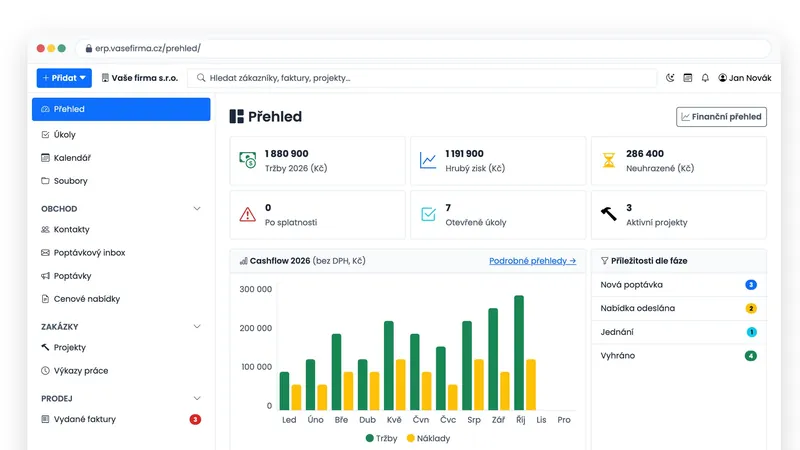Click the Otevřené úkoly checkbox icon

pos(428,214)
